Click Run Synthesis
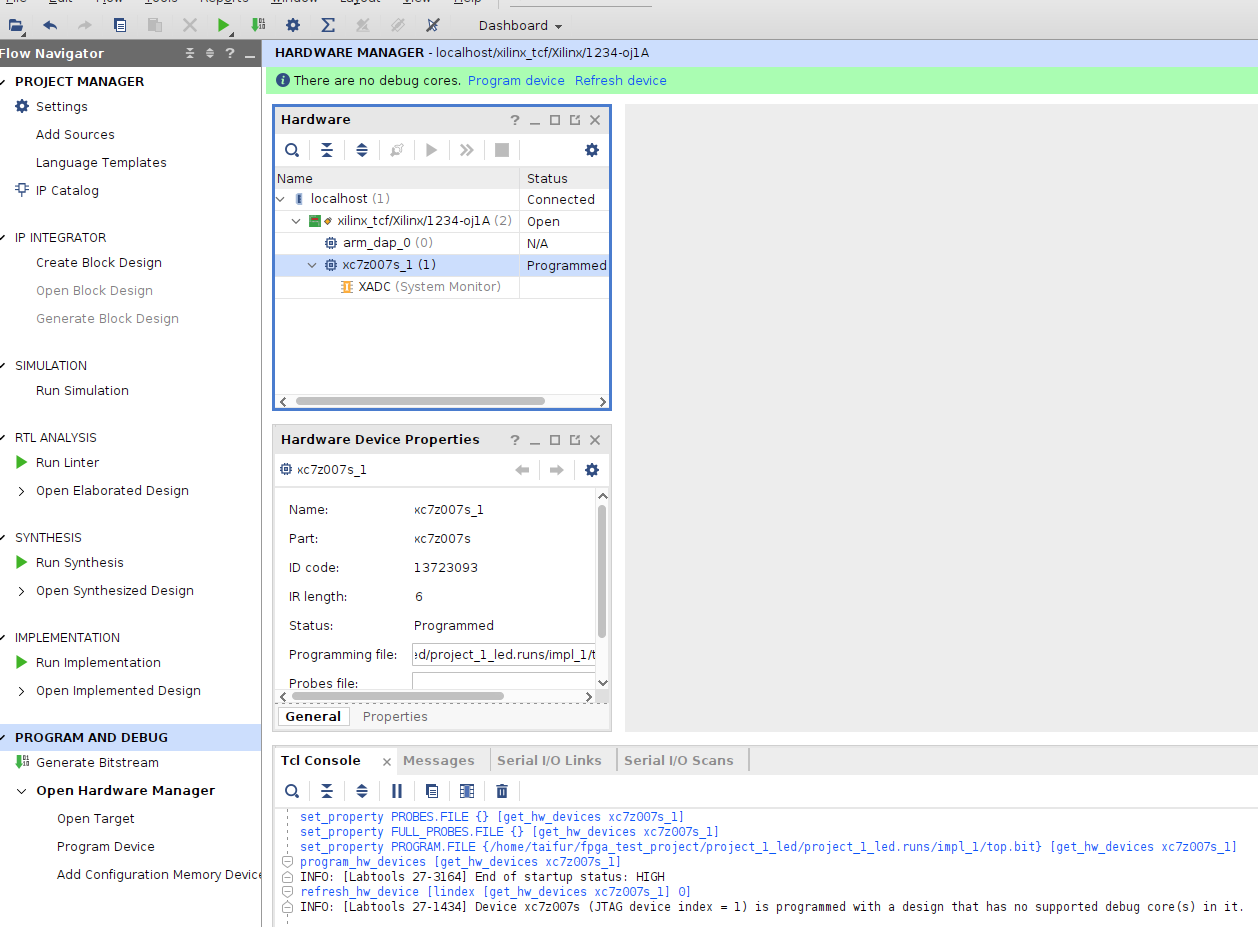1258x927 pixels. pyautogui.click(x=80, y=563)
